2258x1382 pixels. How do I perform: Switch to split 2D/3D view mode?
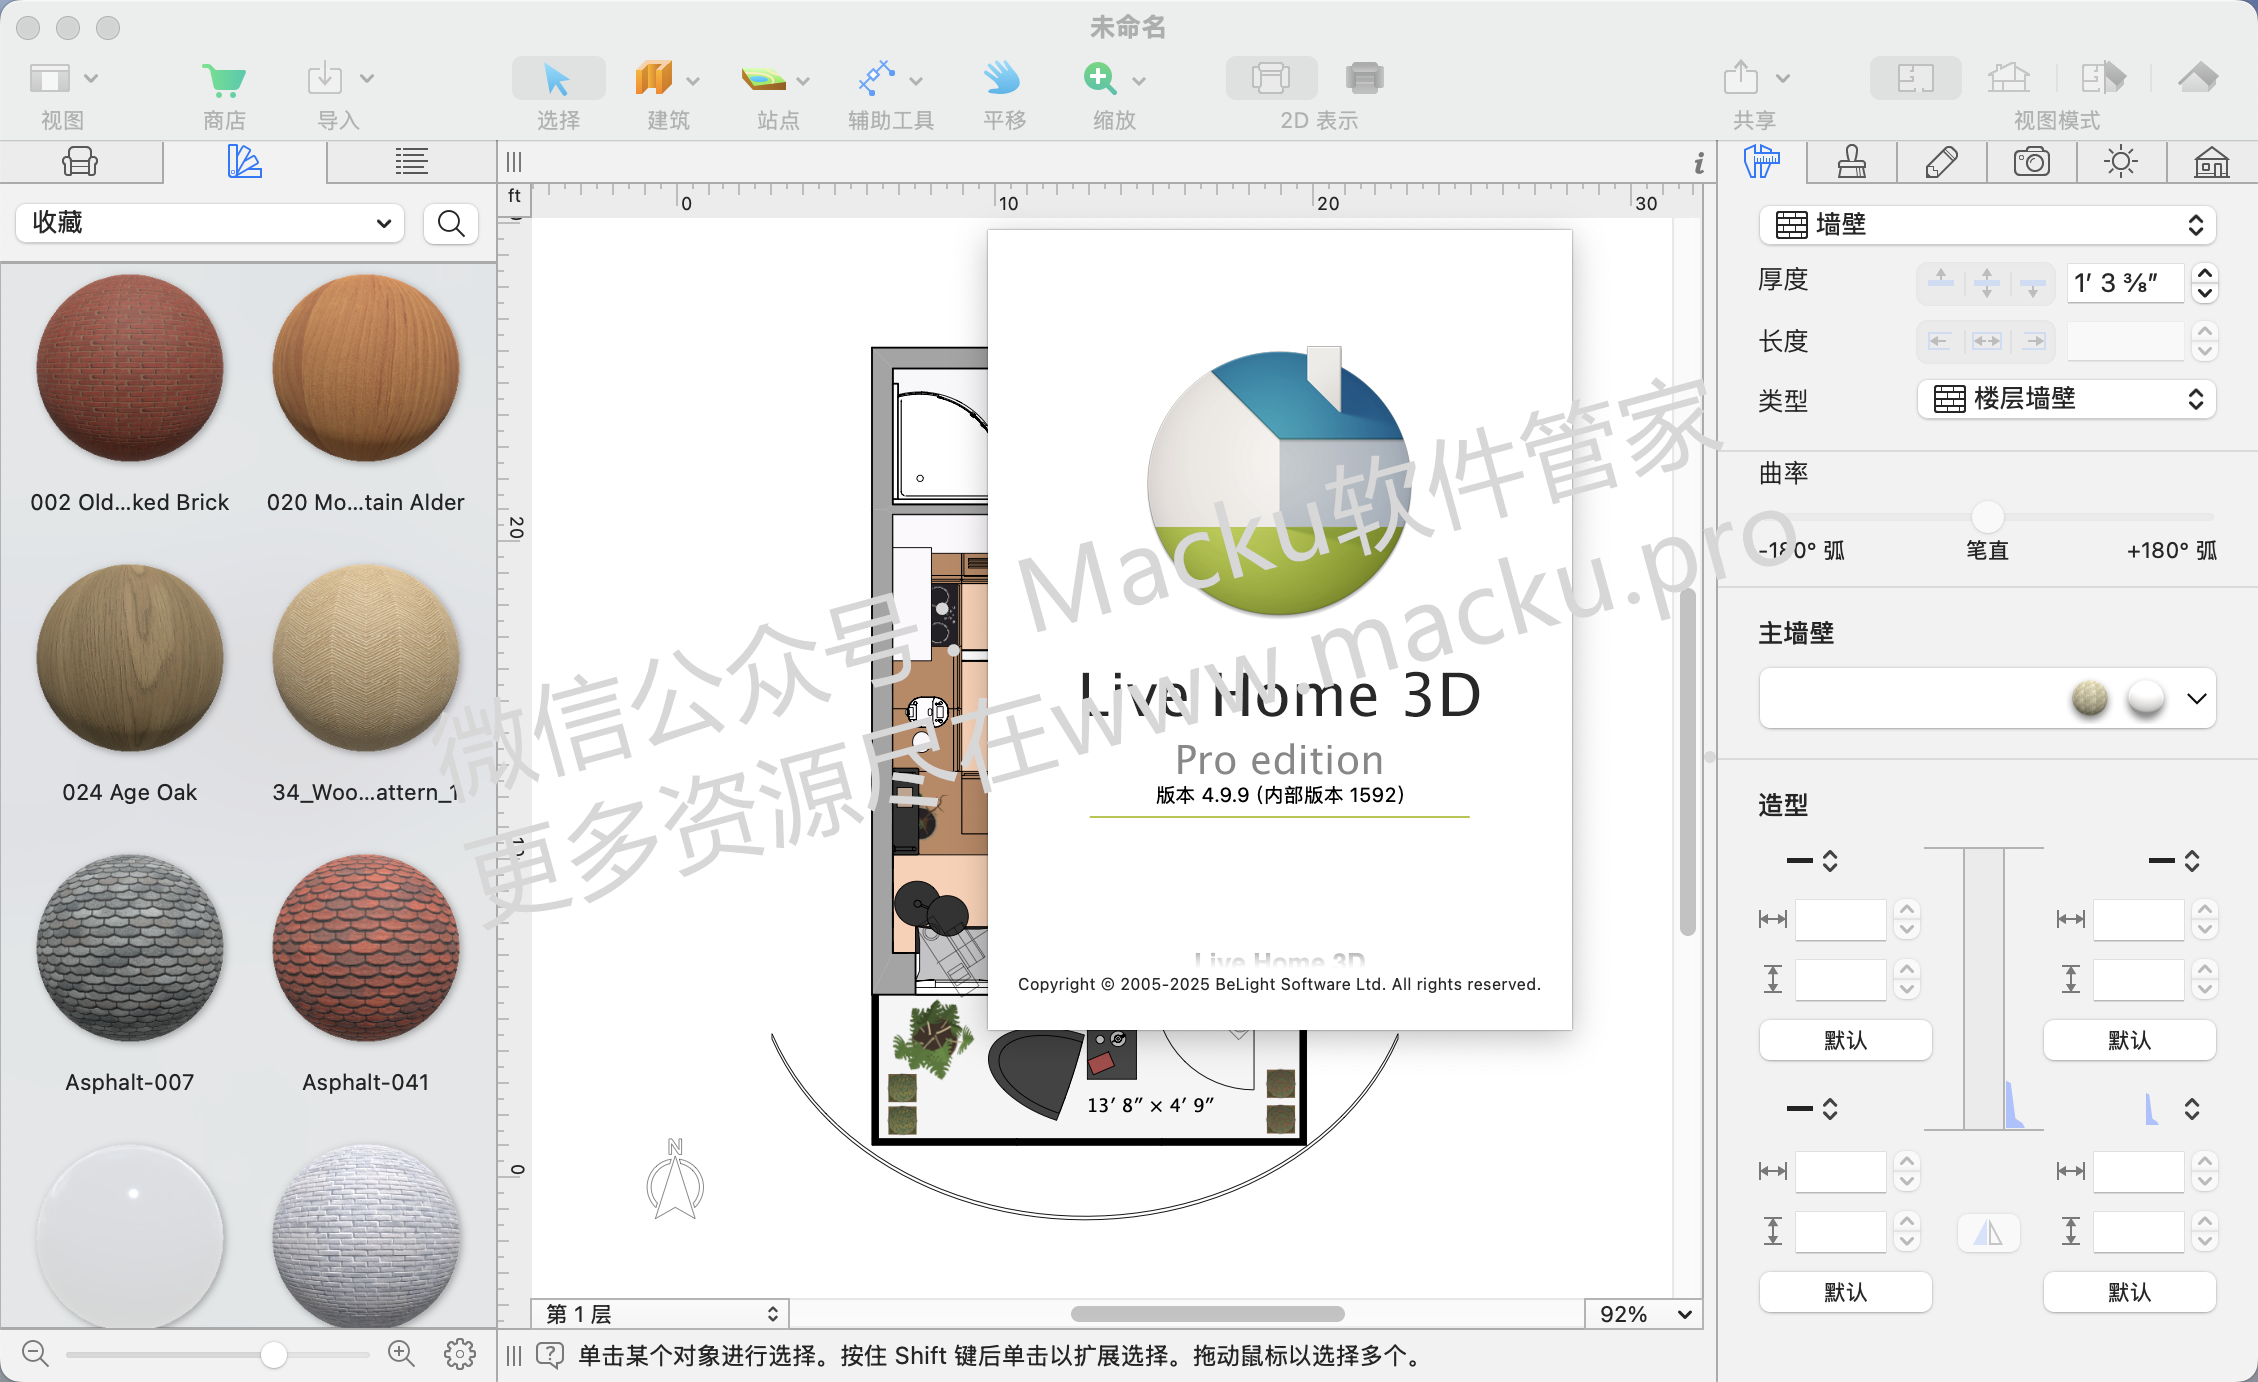pyautogui.click(x=2103, y=79)
